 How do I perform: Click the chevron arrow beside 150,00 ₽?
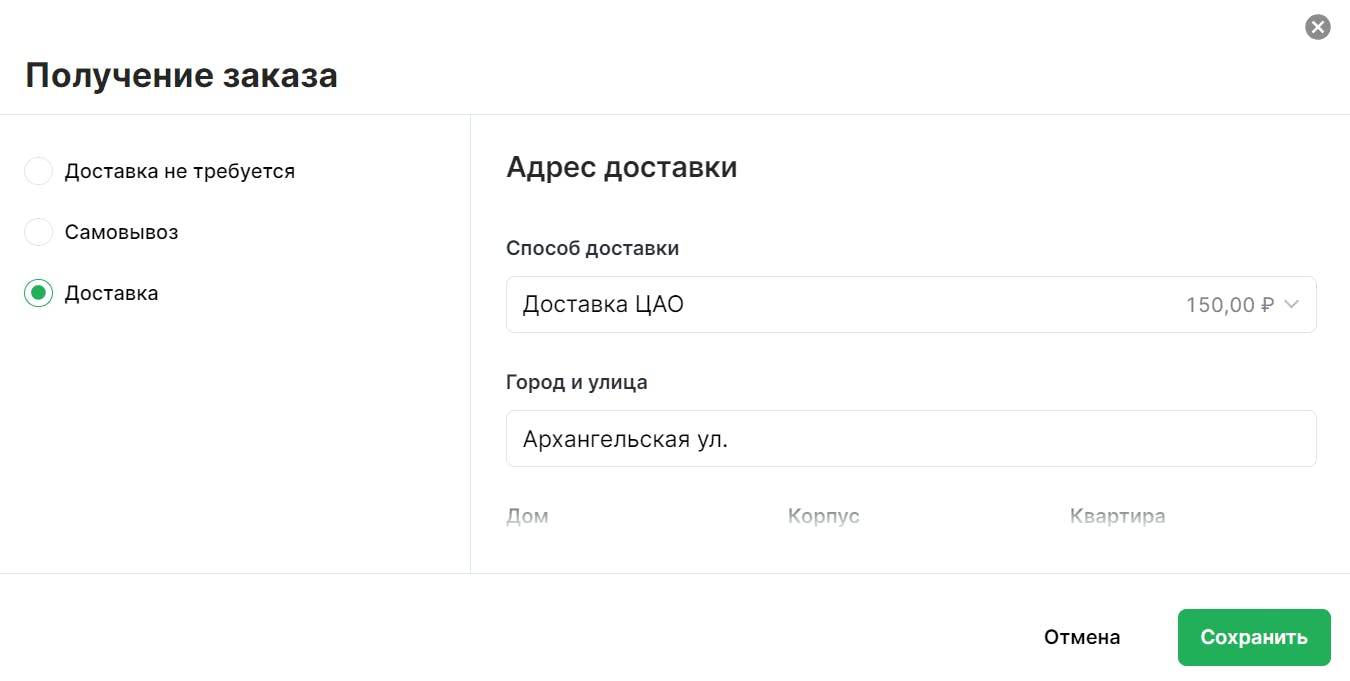point(1291,304)
